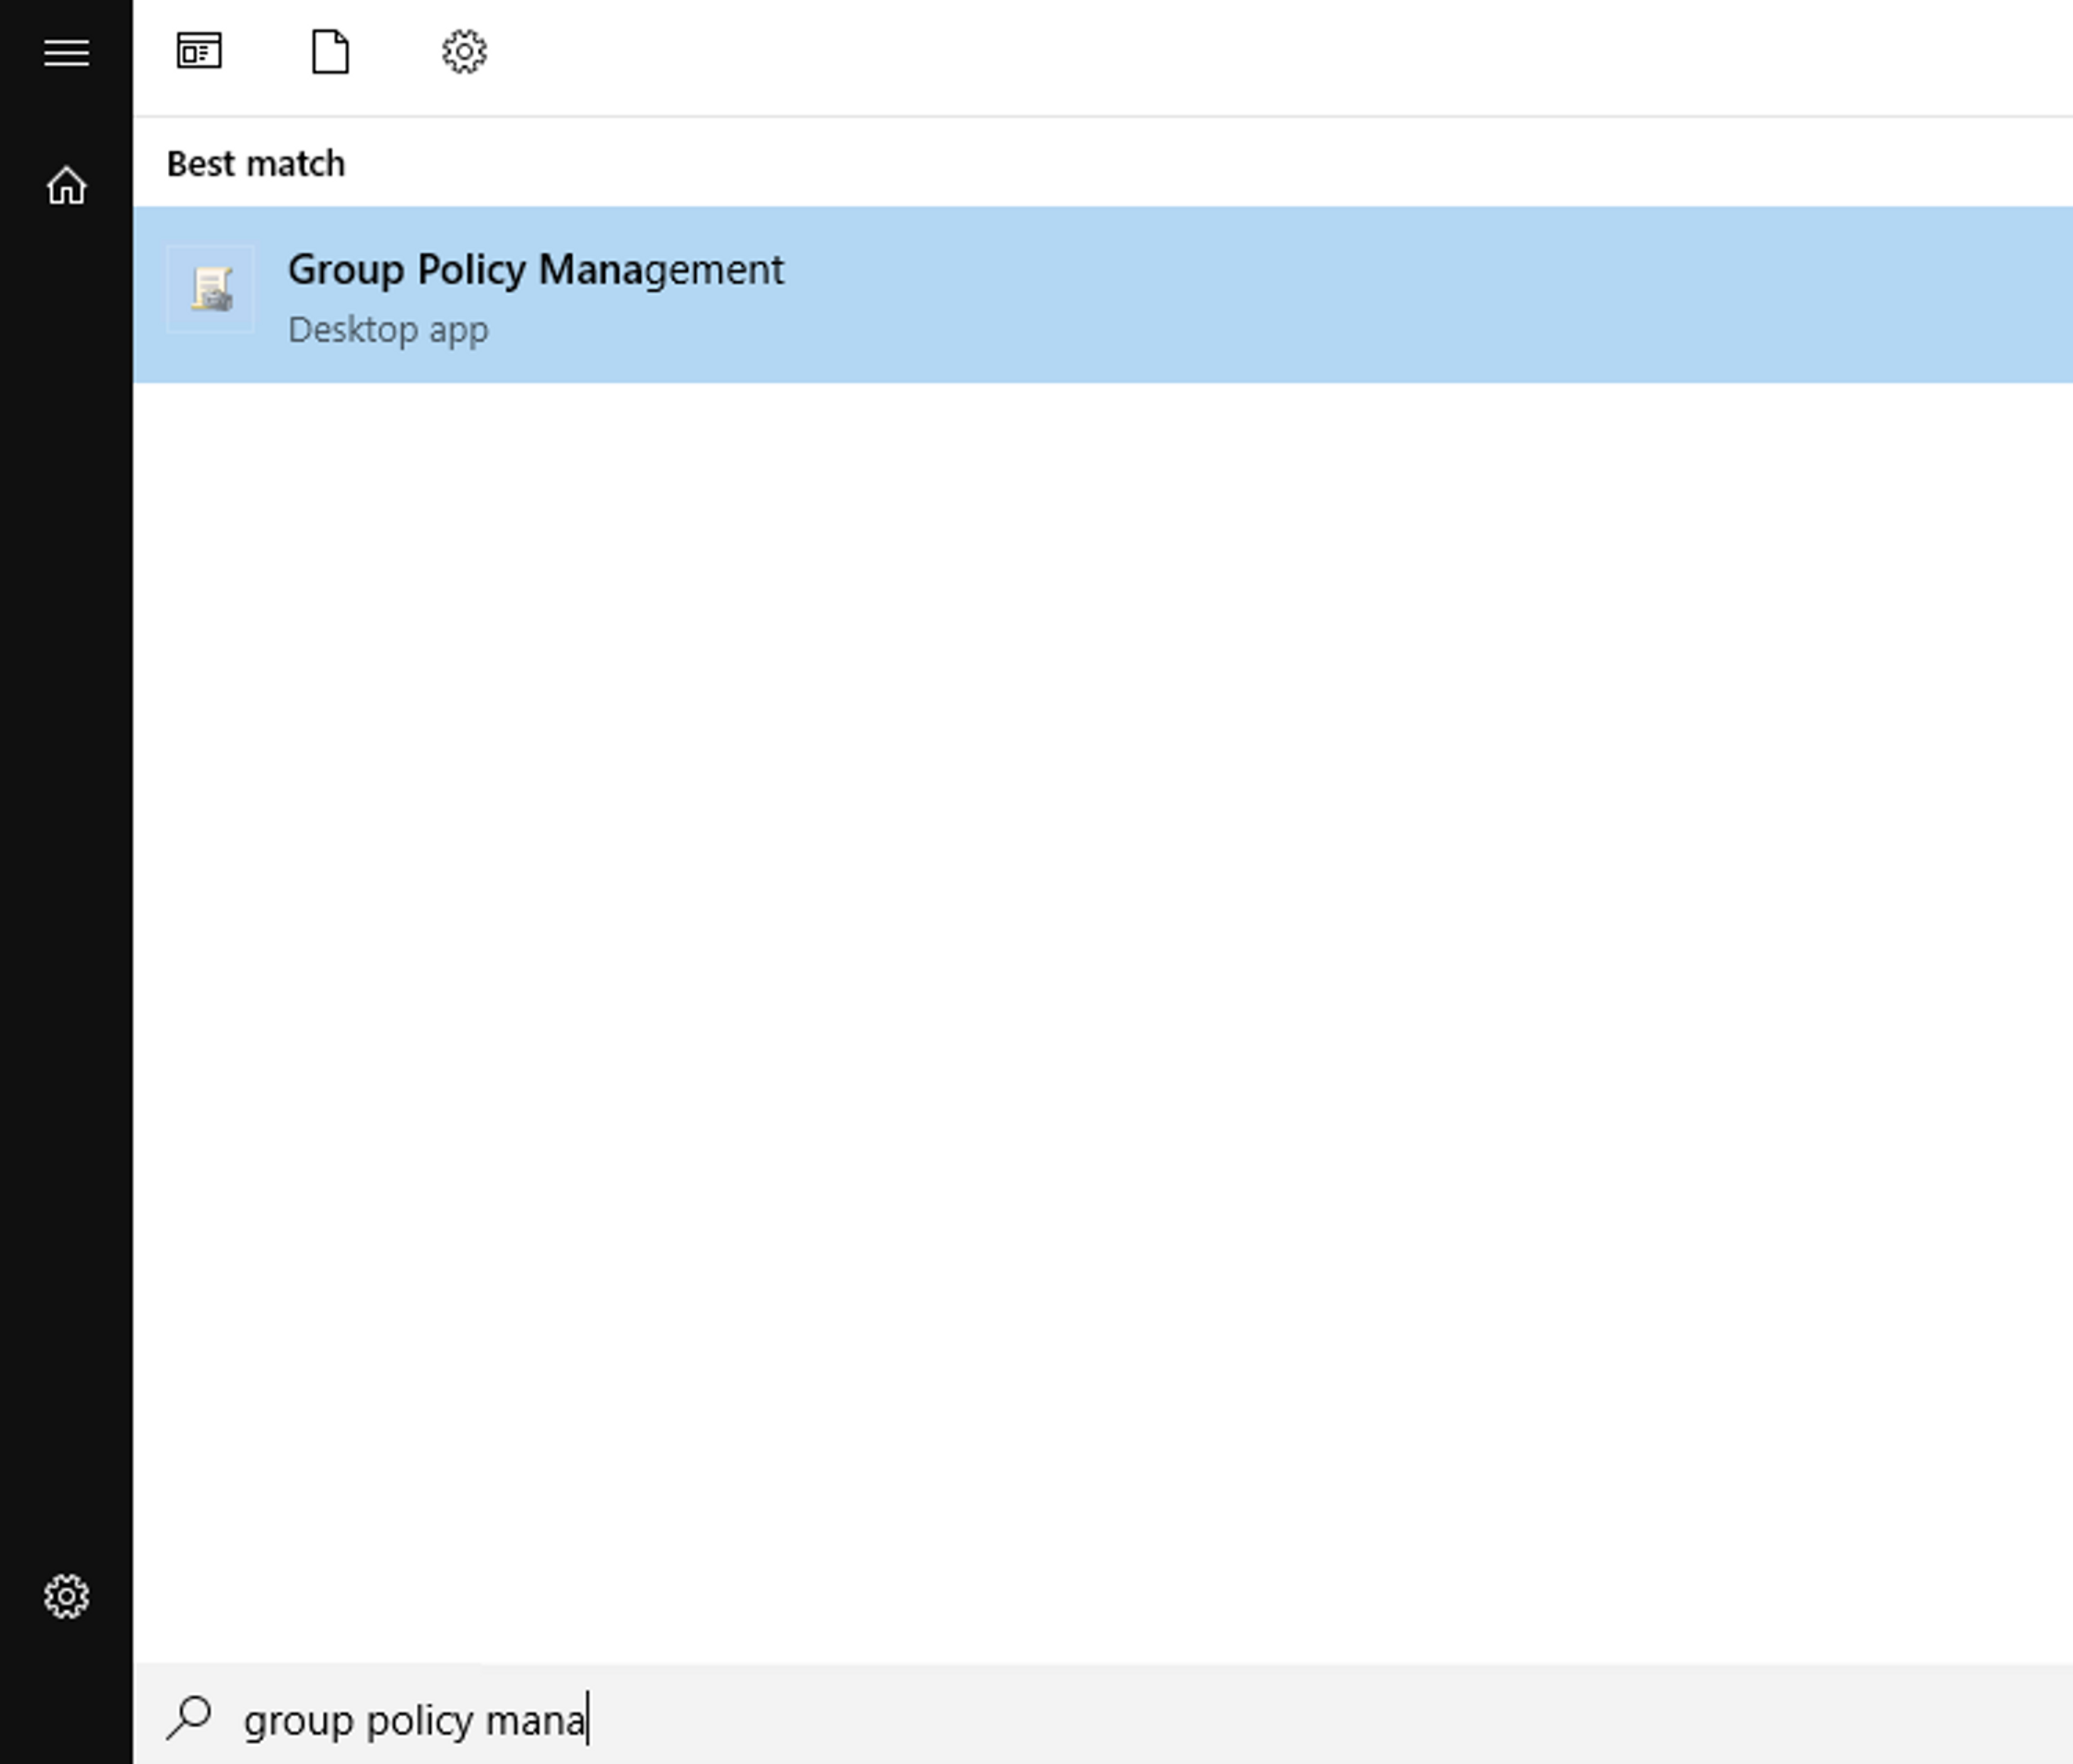2073x1764 pixels.
Task: Click blank black sidebar area under Home
Action: 66,800
